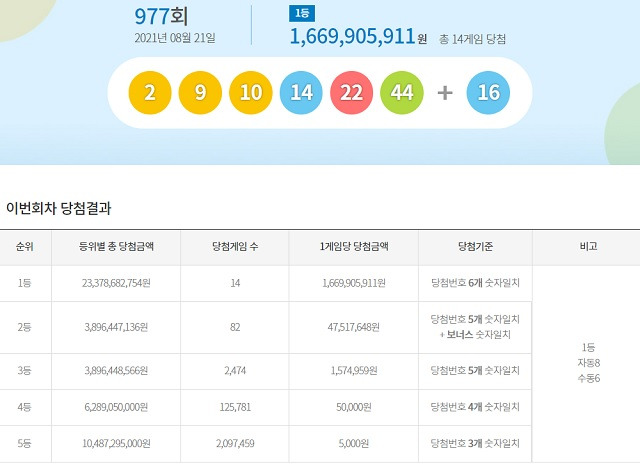This screenshot has width=640, height=467.
Task: Click the red lottery ball number 22
Action: [x=351, y=93]
